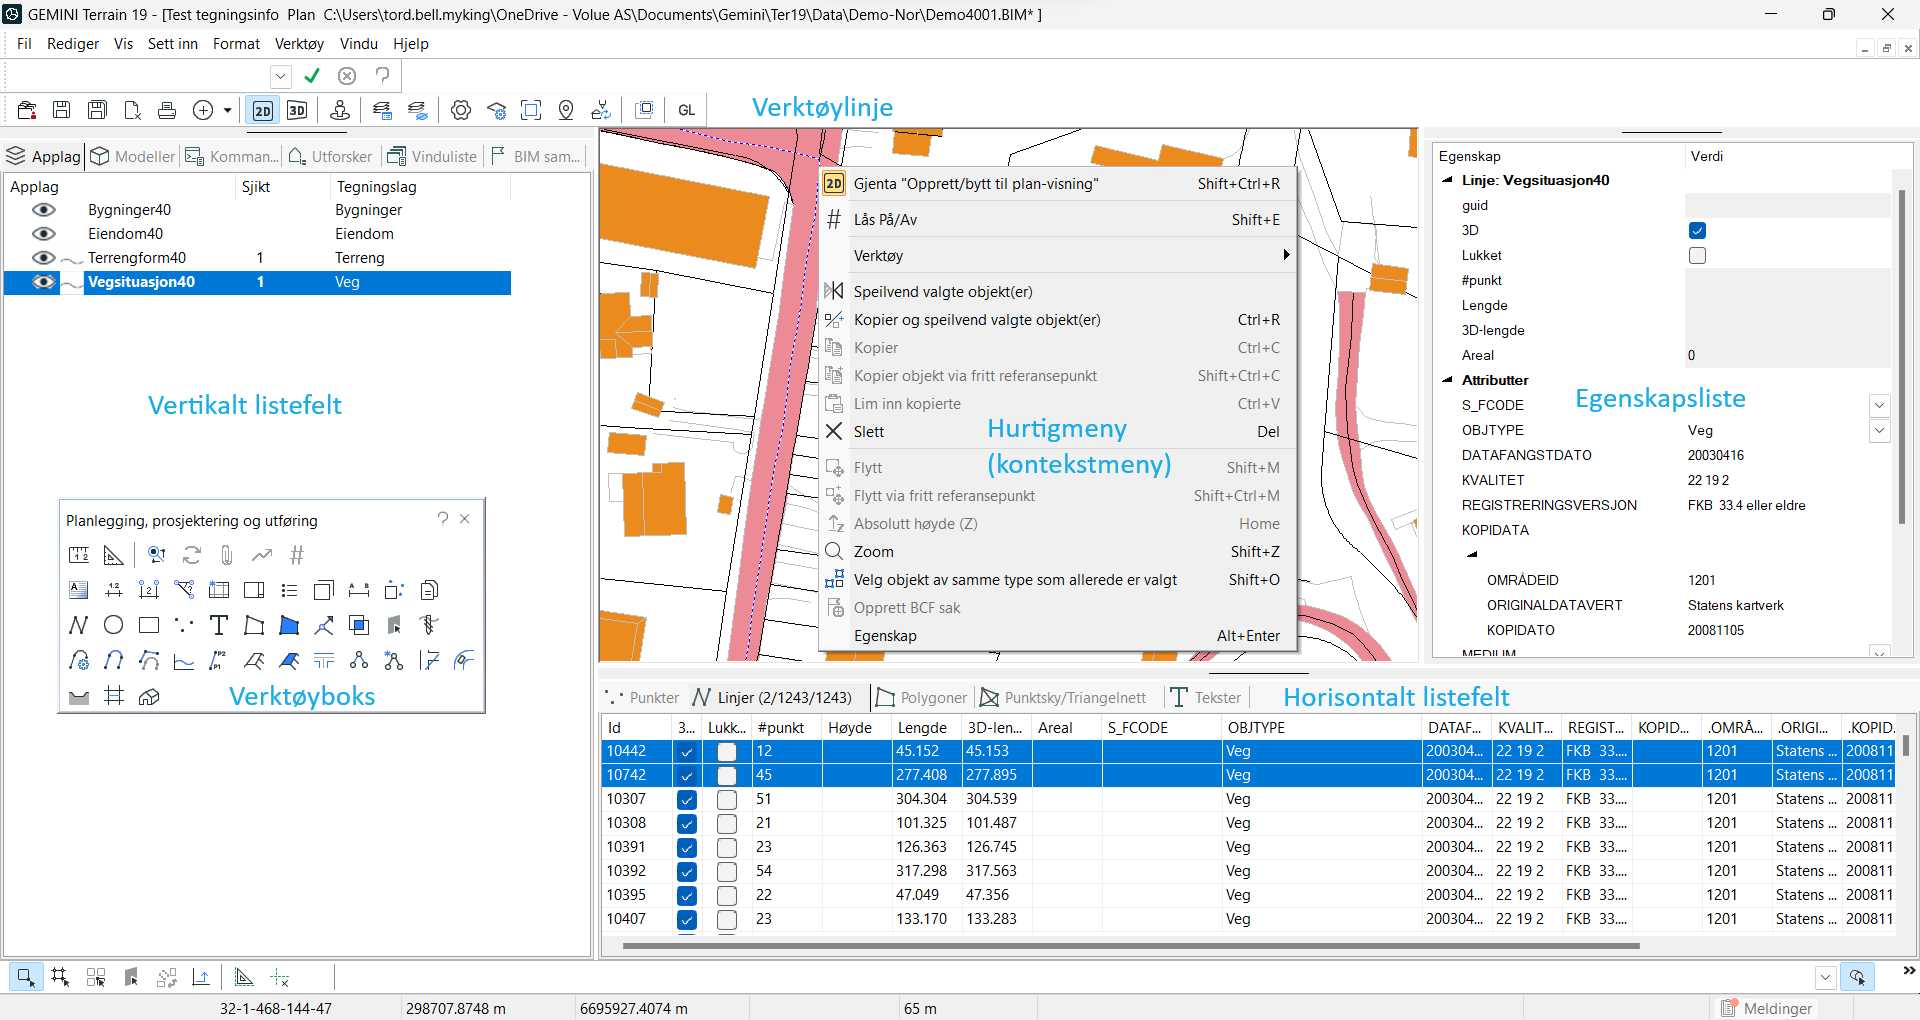Image resolution: width=1920 pixels, height=1020 pixels.
Task: Select the circle tool in toolbox
Action: pos(114,625)
